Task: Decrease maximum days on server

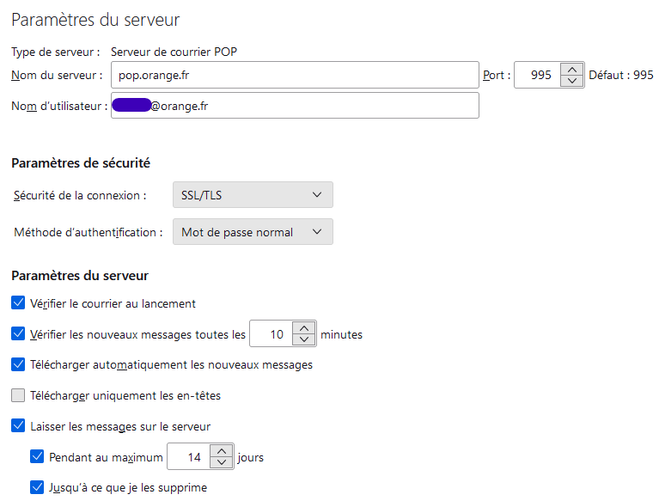Action: pos(224,463)
